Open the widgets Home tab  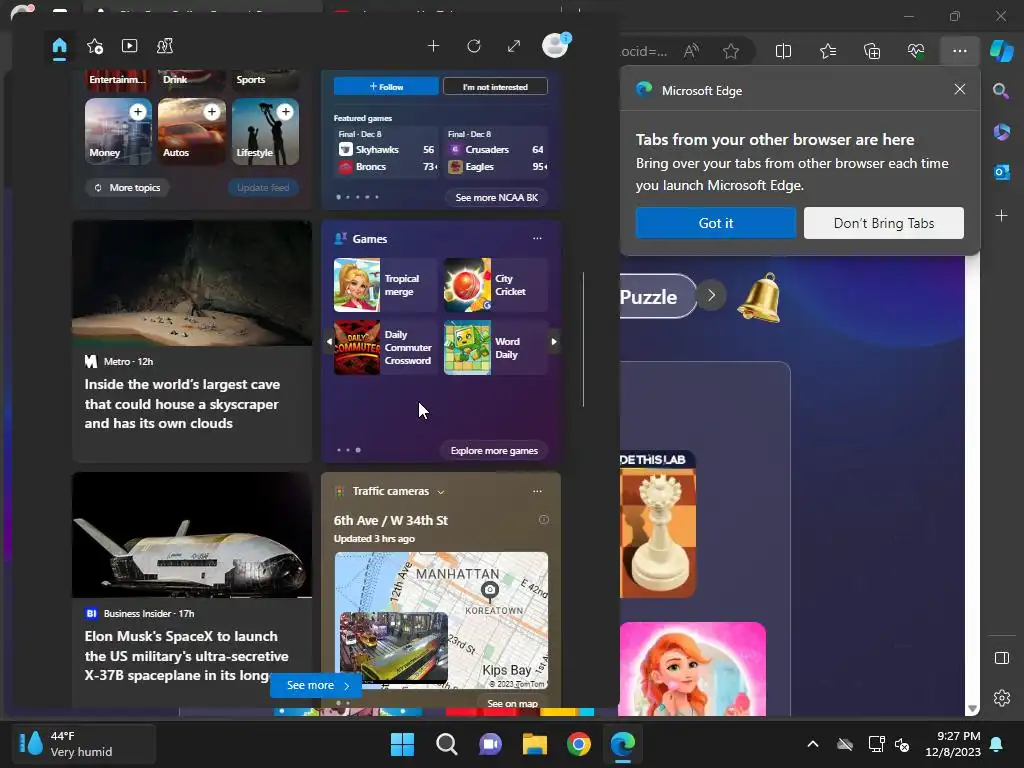pos(59,46)
